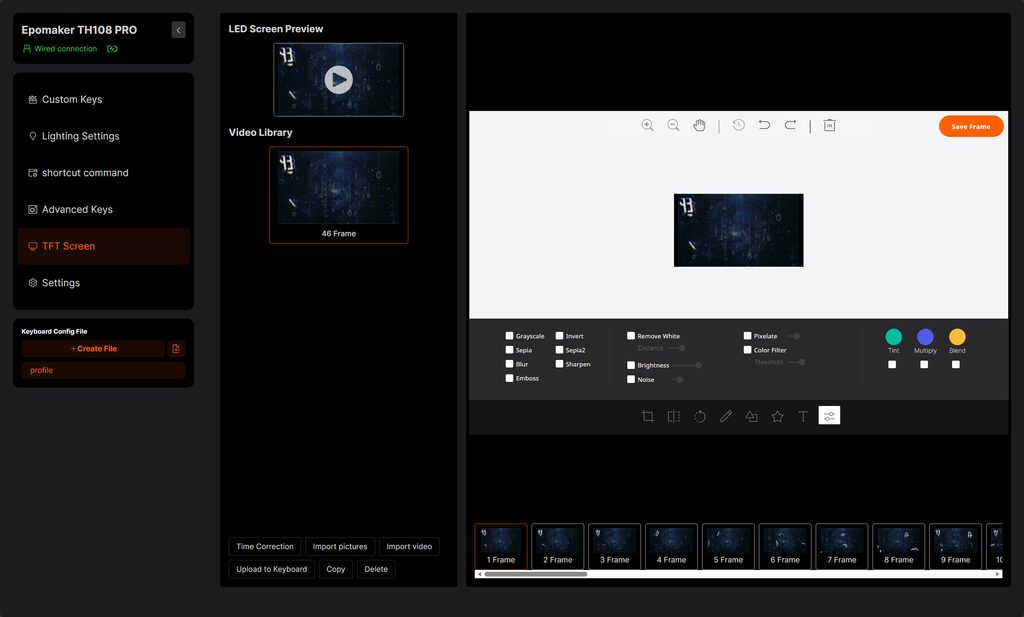1024x617 pixels.
Task: Open the edit history clock icon
Action: click(x=739, y=125)
